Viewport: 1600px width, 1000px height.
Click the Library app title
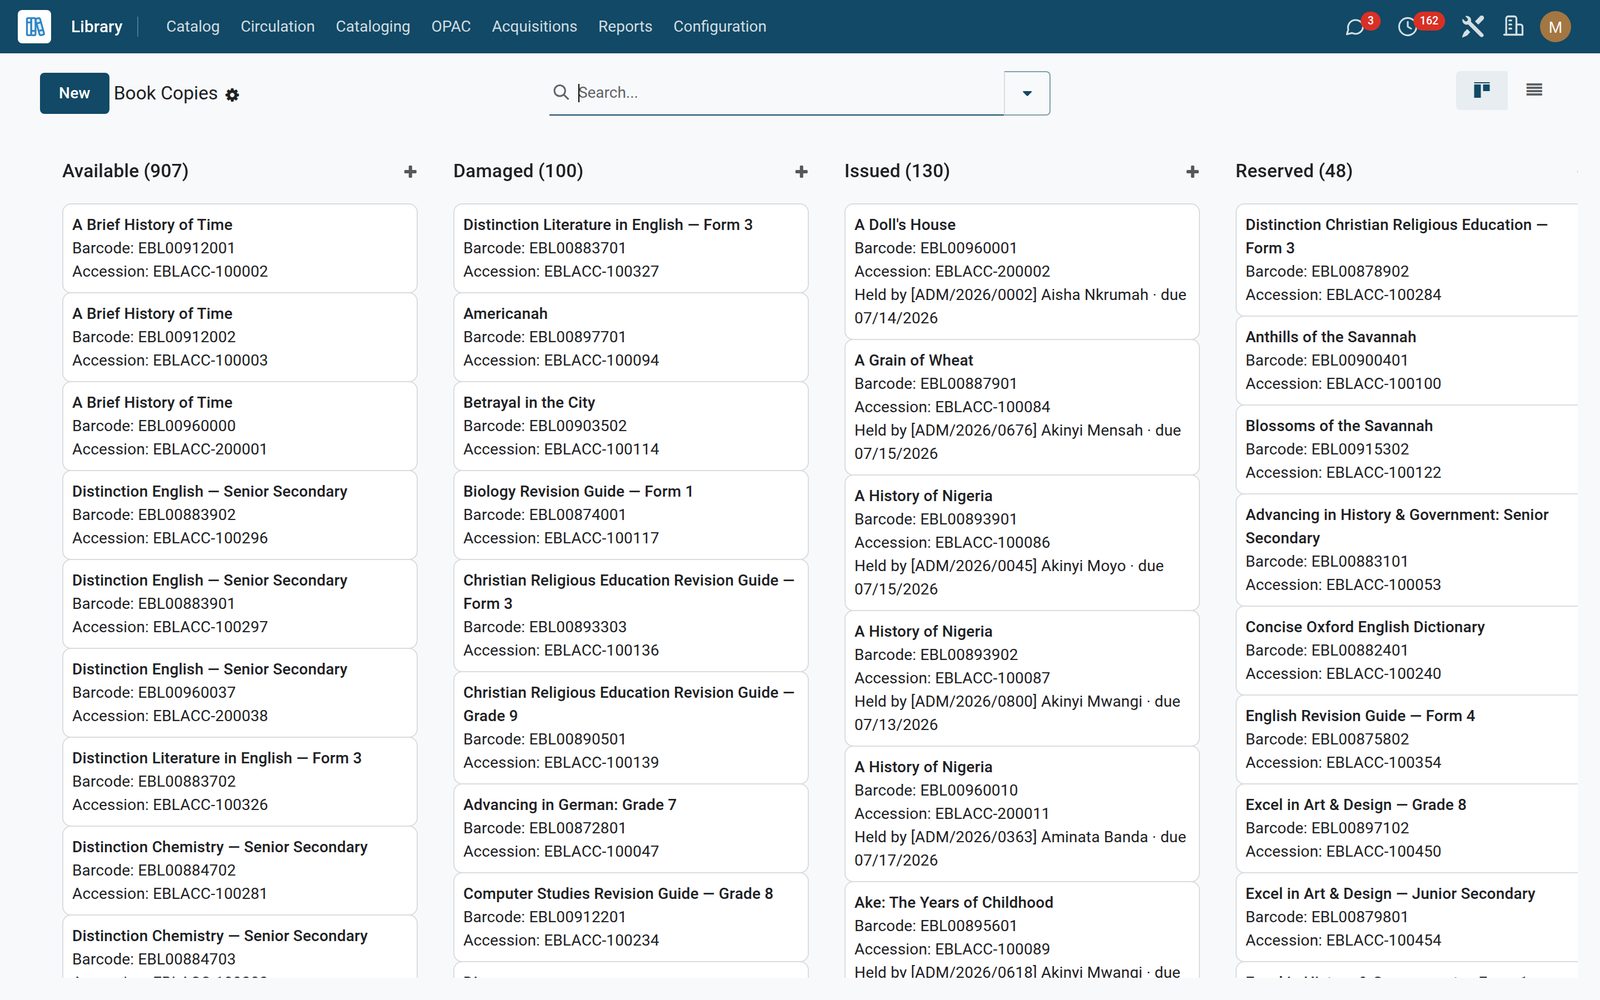click(97, 27)
